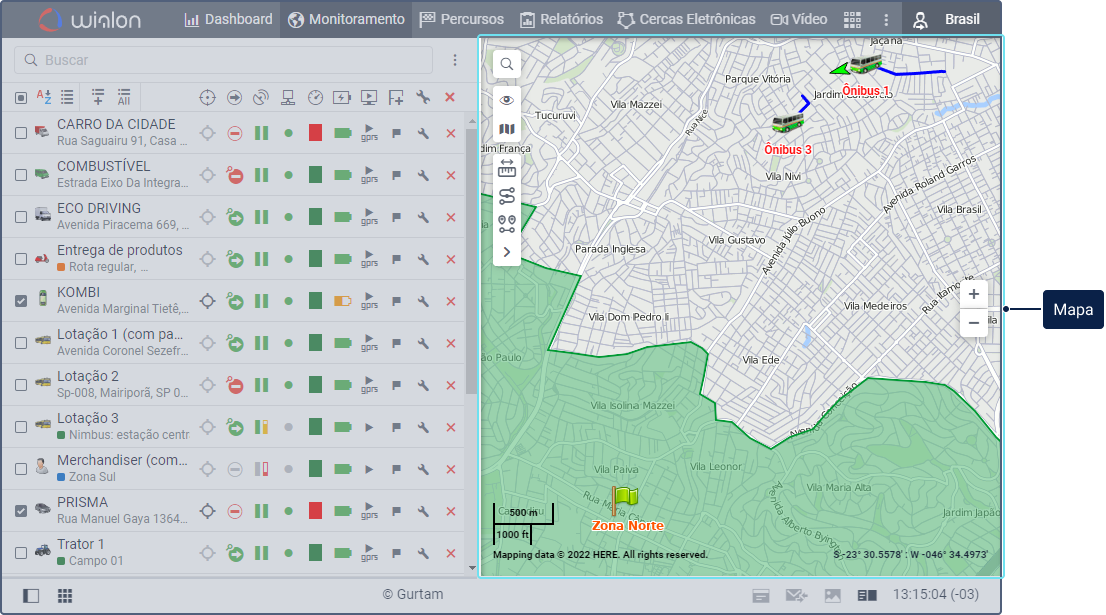Open the Cercas Eletrônicas tab
1106x615 pixels.
point(687,19)
